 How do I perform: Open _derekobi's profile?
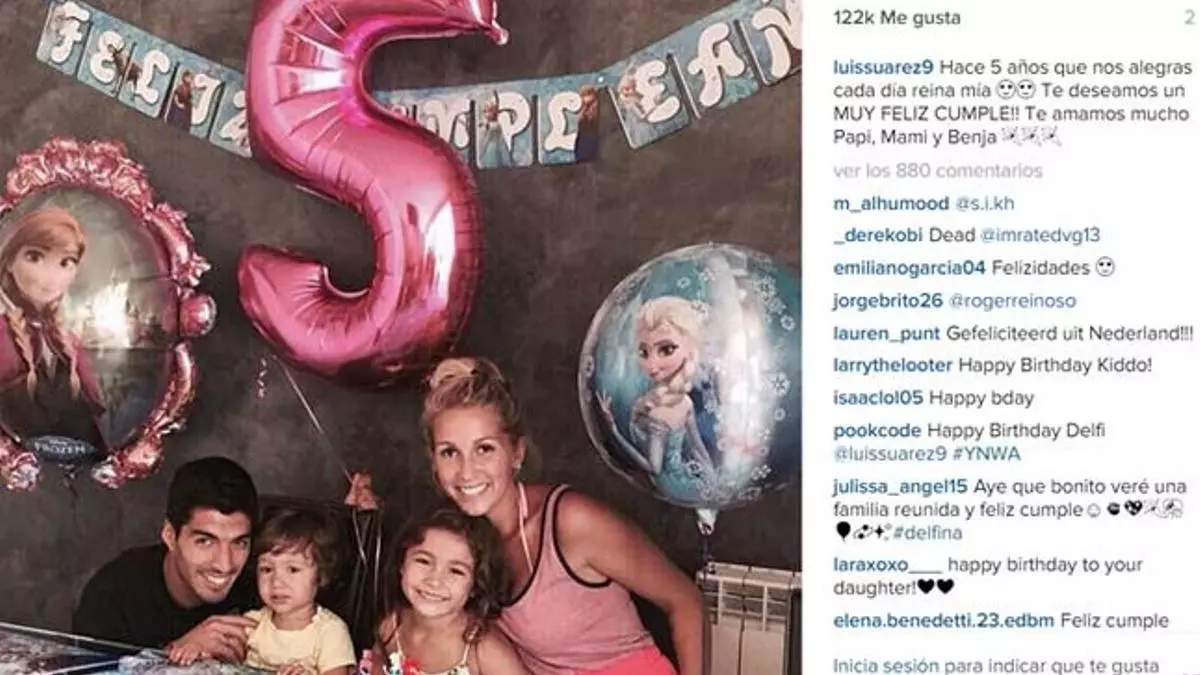point(879,236)
